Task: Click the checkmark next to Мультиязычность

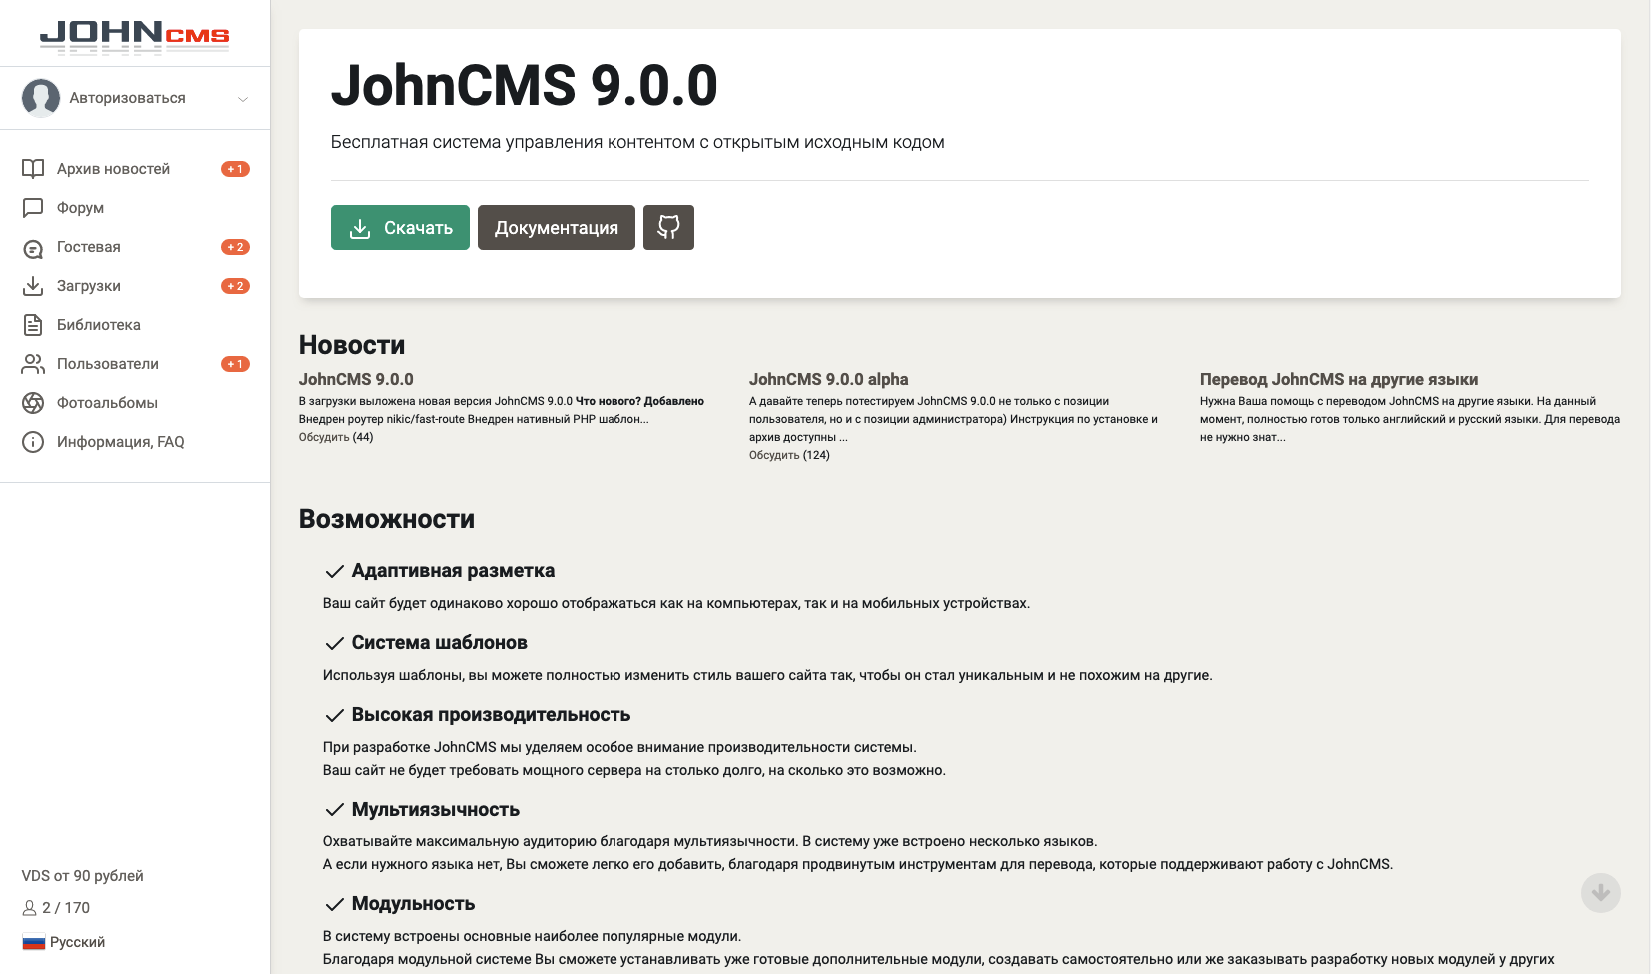Action: [335, 810]
